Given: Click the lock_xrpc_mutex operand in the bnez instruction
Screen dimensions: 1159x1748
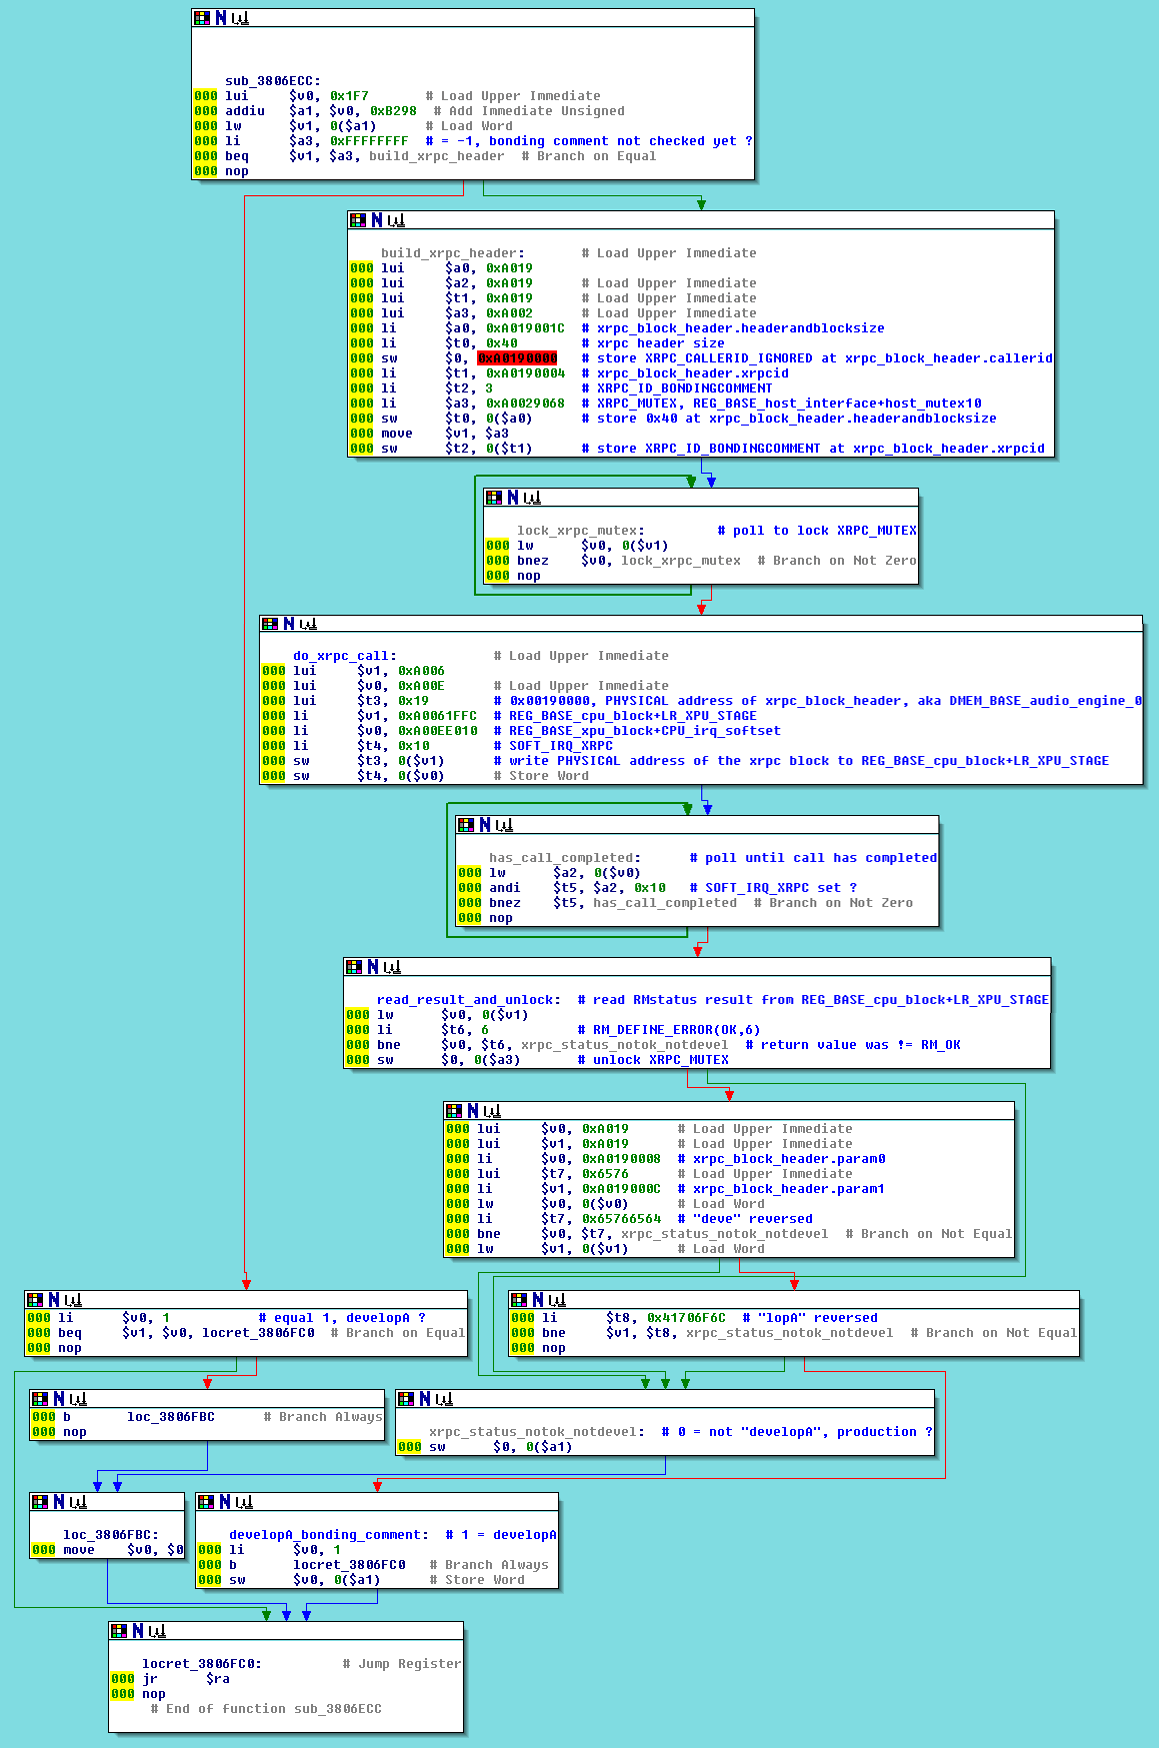Looking at the screenshot, I should (680, 561).
